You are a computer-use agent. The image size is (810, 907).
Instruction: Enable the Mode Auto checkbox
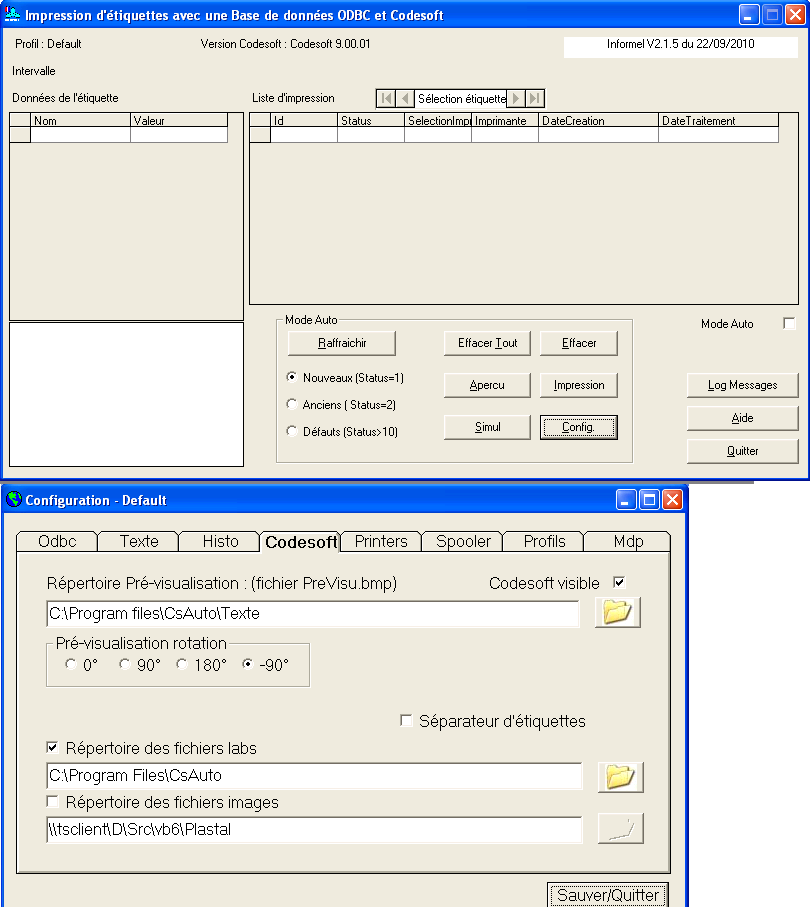(x=789, y=324)
